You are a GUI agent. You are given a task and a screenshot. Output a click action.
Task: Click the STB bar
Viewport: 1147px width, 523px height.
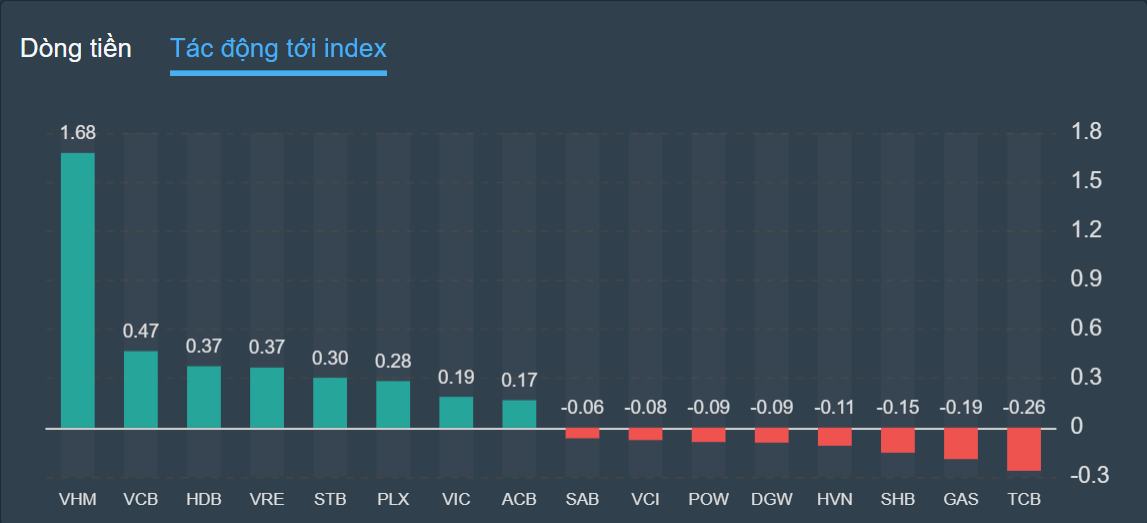point(330,403)
